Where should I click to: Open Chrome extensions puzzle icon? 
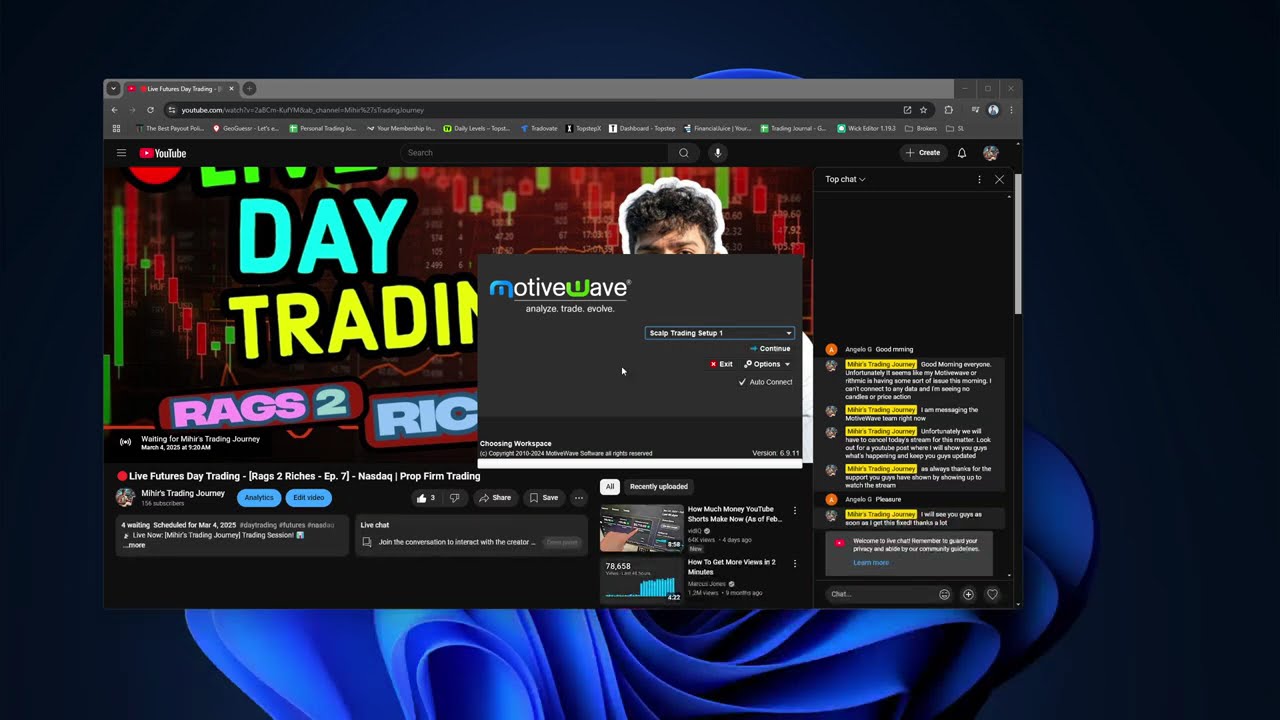click(x=948, y=110)
